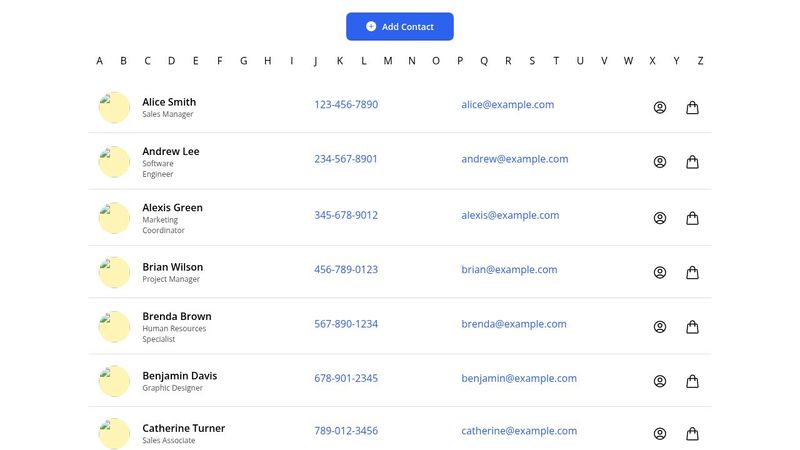Jump to contacts starting with M
Screen dimensions: 800x450
click(388, 61)
